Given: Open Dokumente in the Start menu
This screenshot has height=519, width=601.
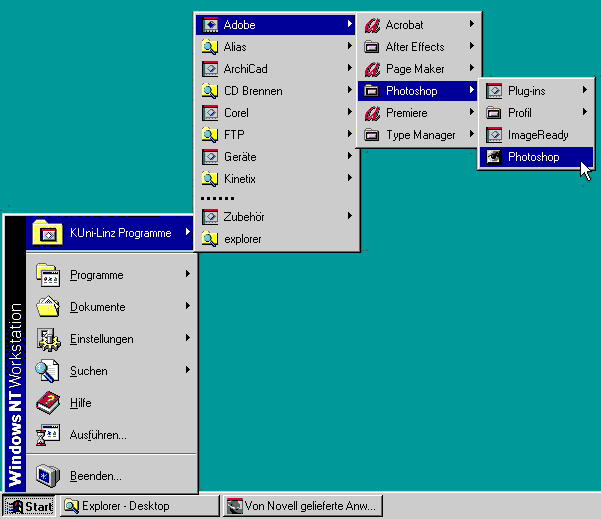Looking at the screenshot, I should pos(112,307).
